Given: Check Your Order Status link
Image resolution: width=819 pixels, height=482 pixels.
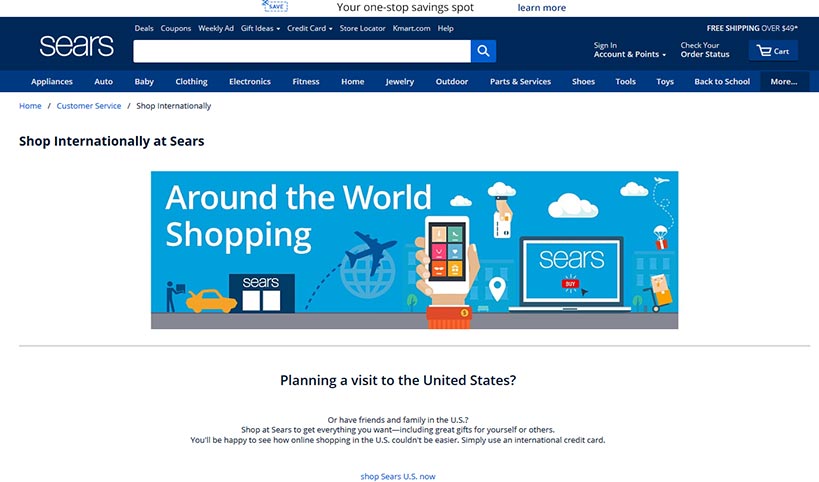Looking at the screenshot, I should 705,50.
